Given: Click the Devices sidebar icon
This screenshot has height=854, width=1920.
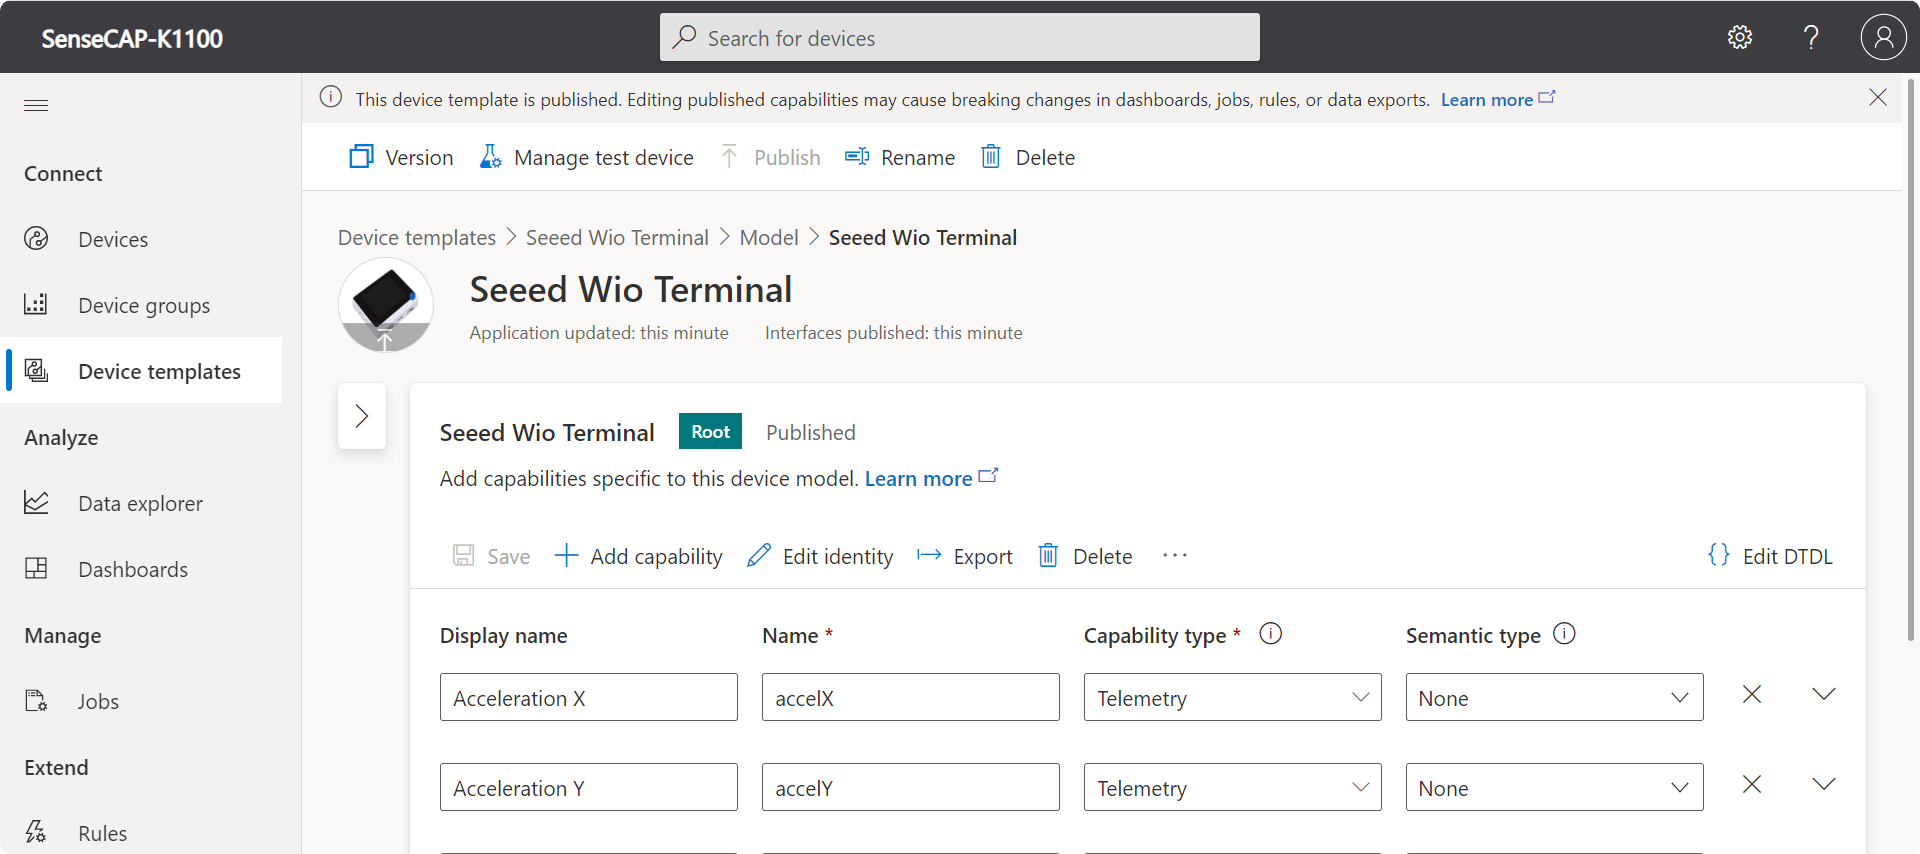Looking at the screenshot, I should click(36, 239).
